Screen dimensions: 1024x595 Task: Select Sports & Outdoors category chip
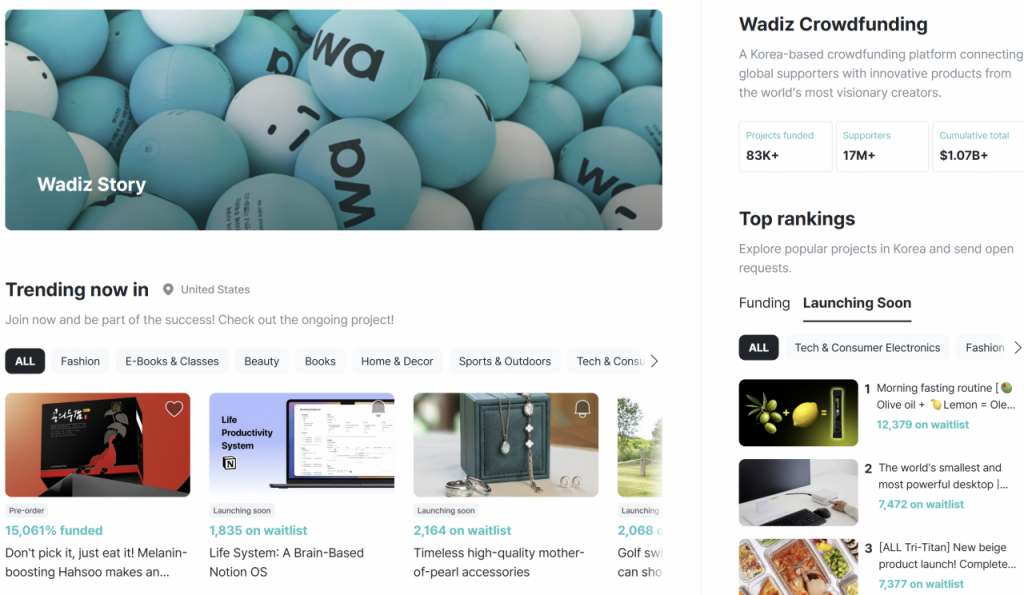(x=505, y=361)
